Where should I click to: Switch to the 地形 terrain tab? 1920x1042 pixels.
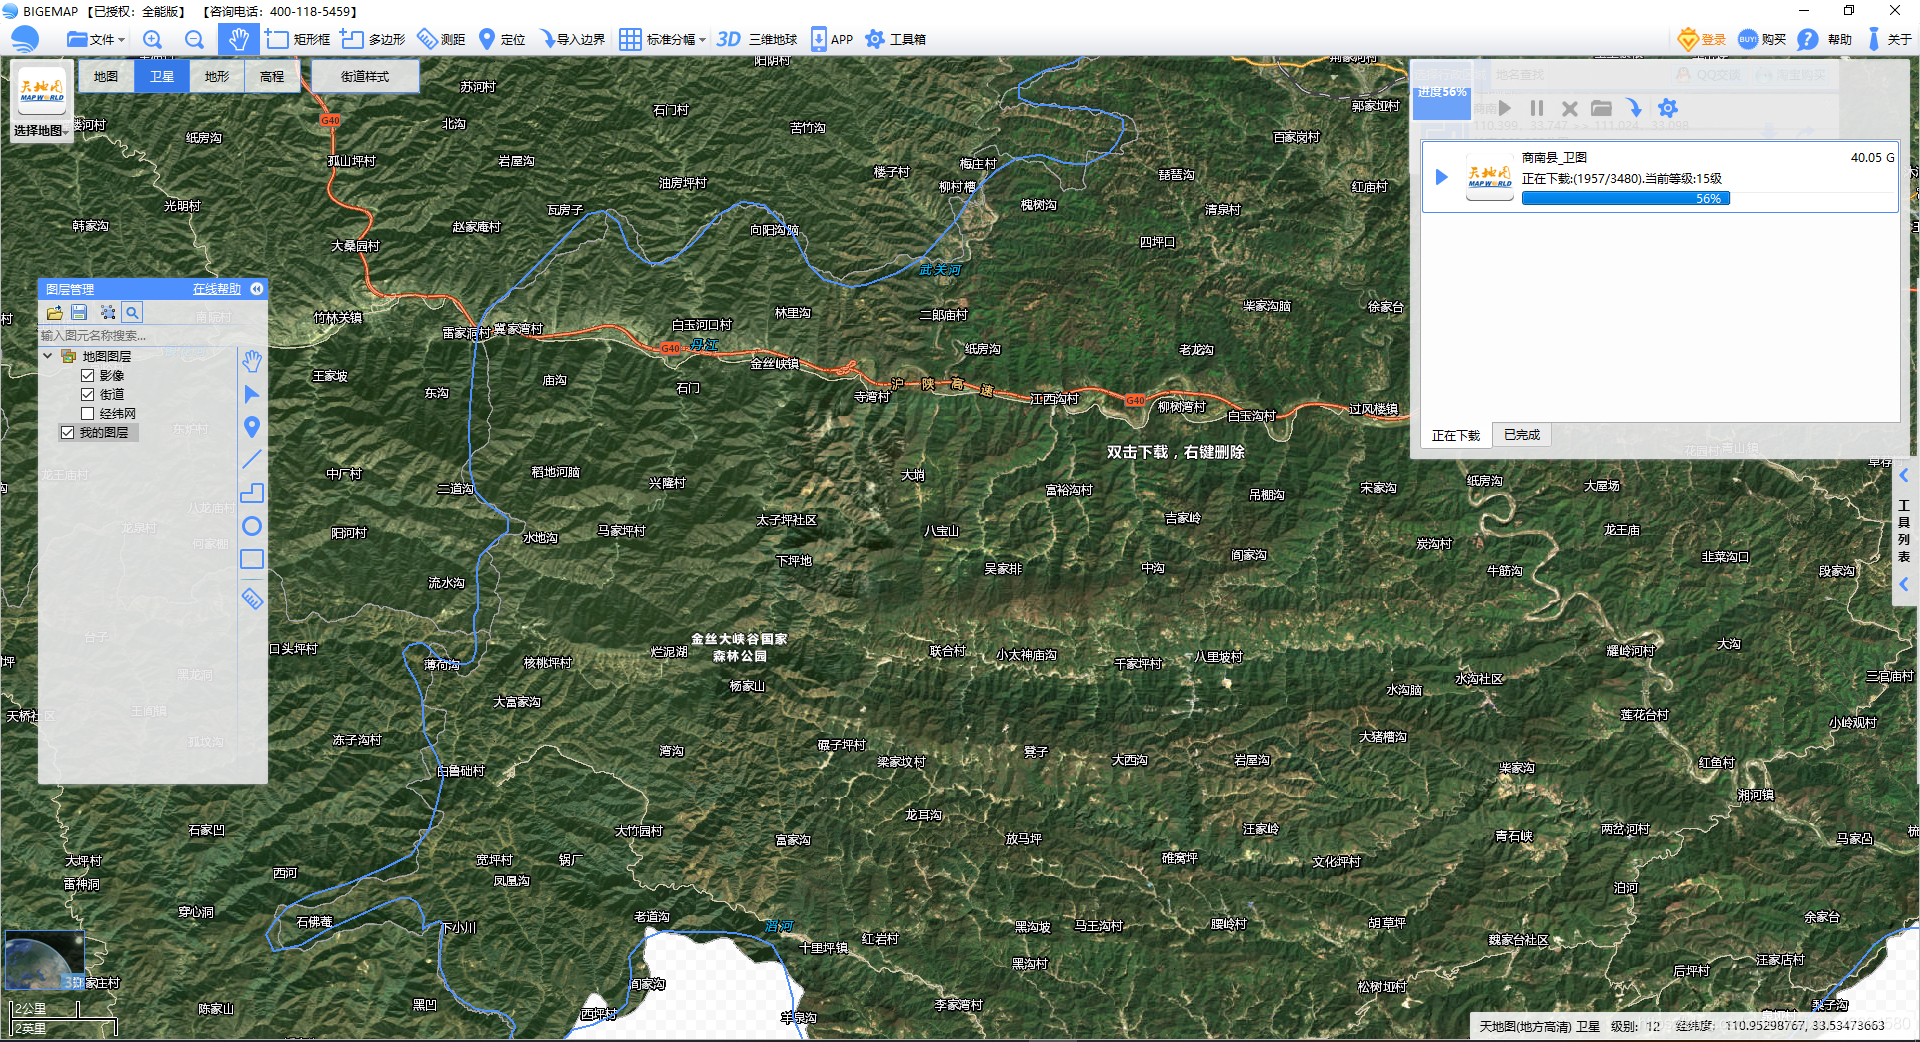pos(217,76)
